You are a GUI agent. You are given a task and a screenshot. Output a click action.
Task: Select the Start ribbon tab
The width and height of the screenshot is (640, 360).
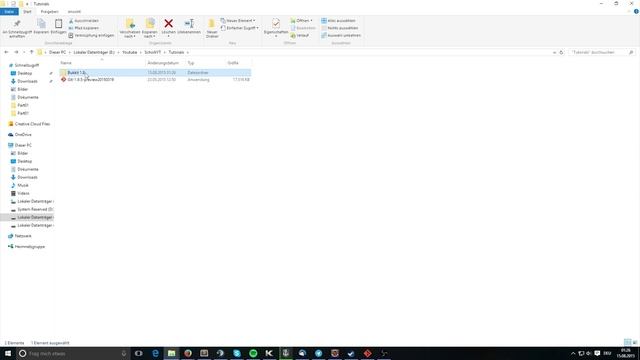(x=27, y=12)
